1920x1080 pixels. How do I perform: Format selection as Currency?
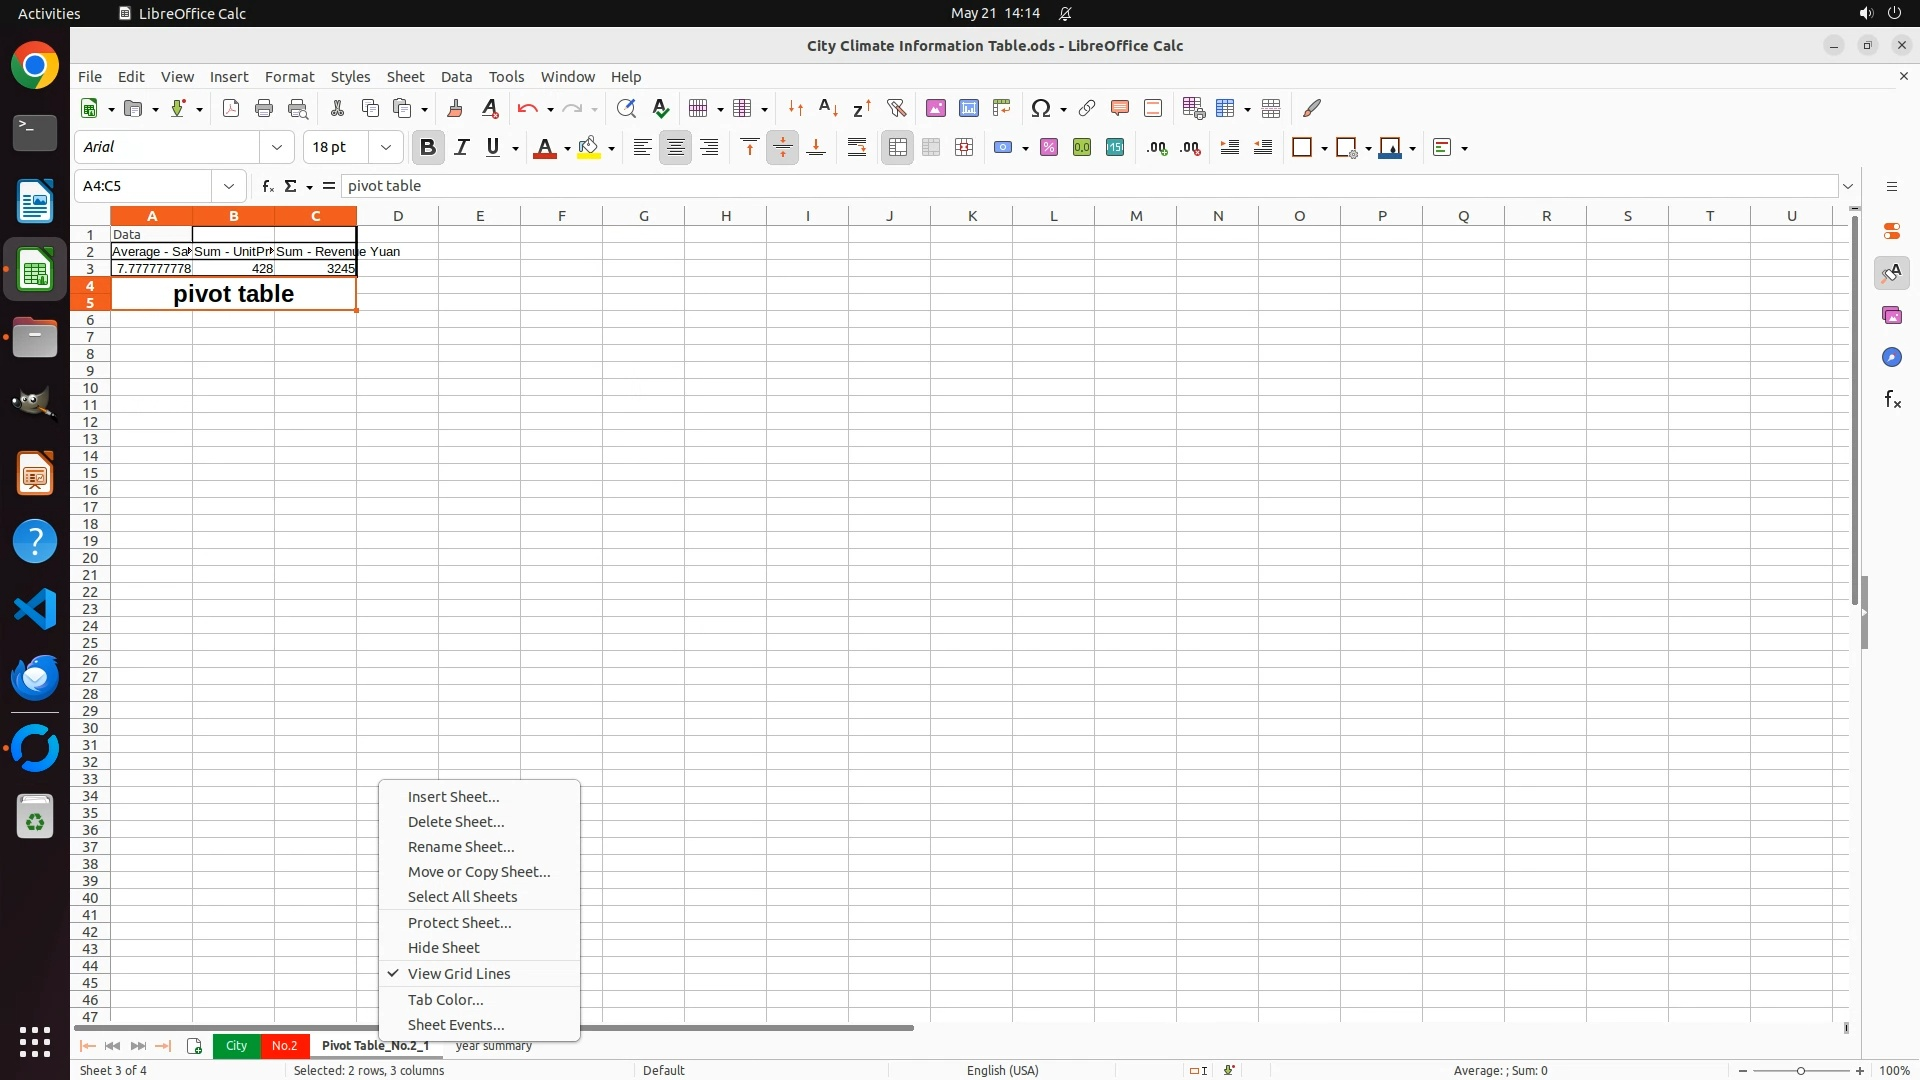click(x=1003, y=148)
